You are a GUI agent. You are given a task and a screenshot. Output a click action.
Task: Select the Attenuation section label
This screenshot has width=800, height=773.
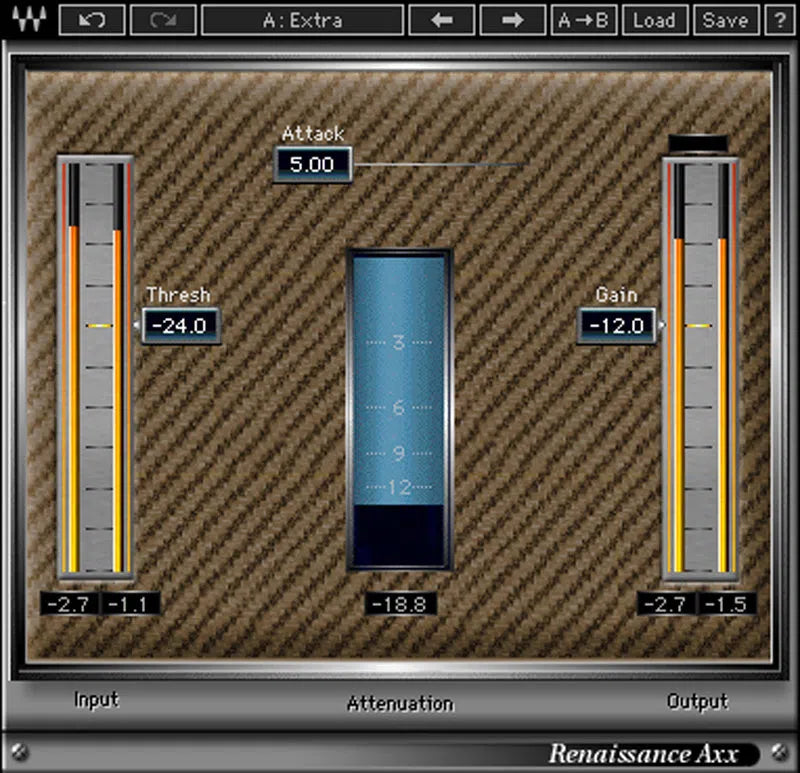coord(399,704)
